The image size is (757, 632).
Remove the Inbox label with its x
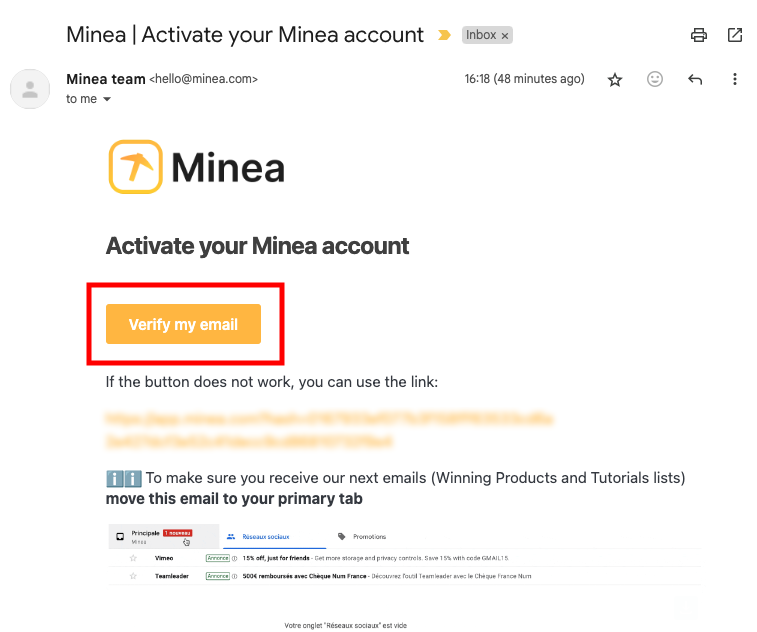pos(505,35)
